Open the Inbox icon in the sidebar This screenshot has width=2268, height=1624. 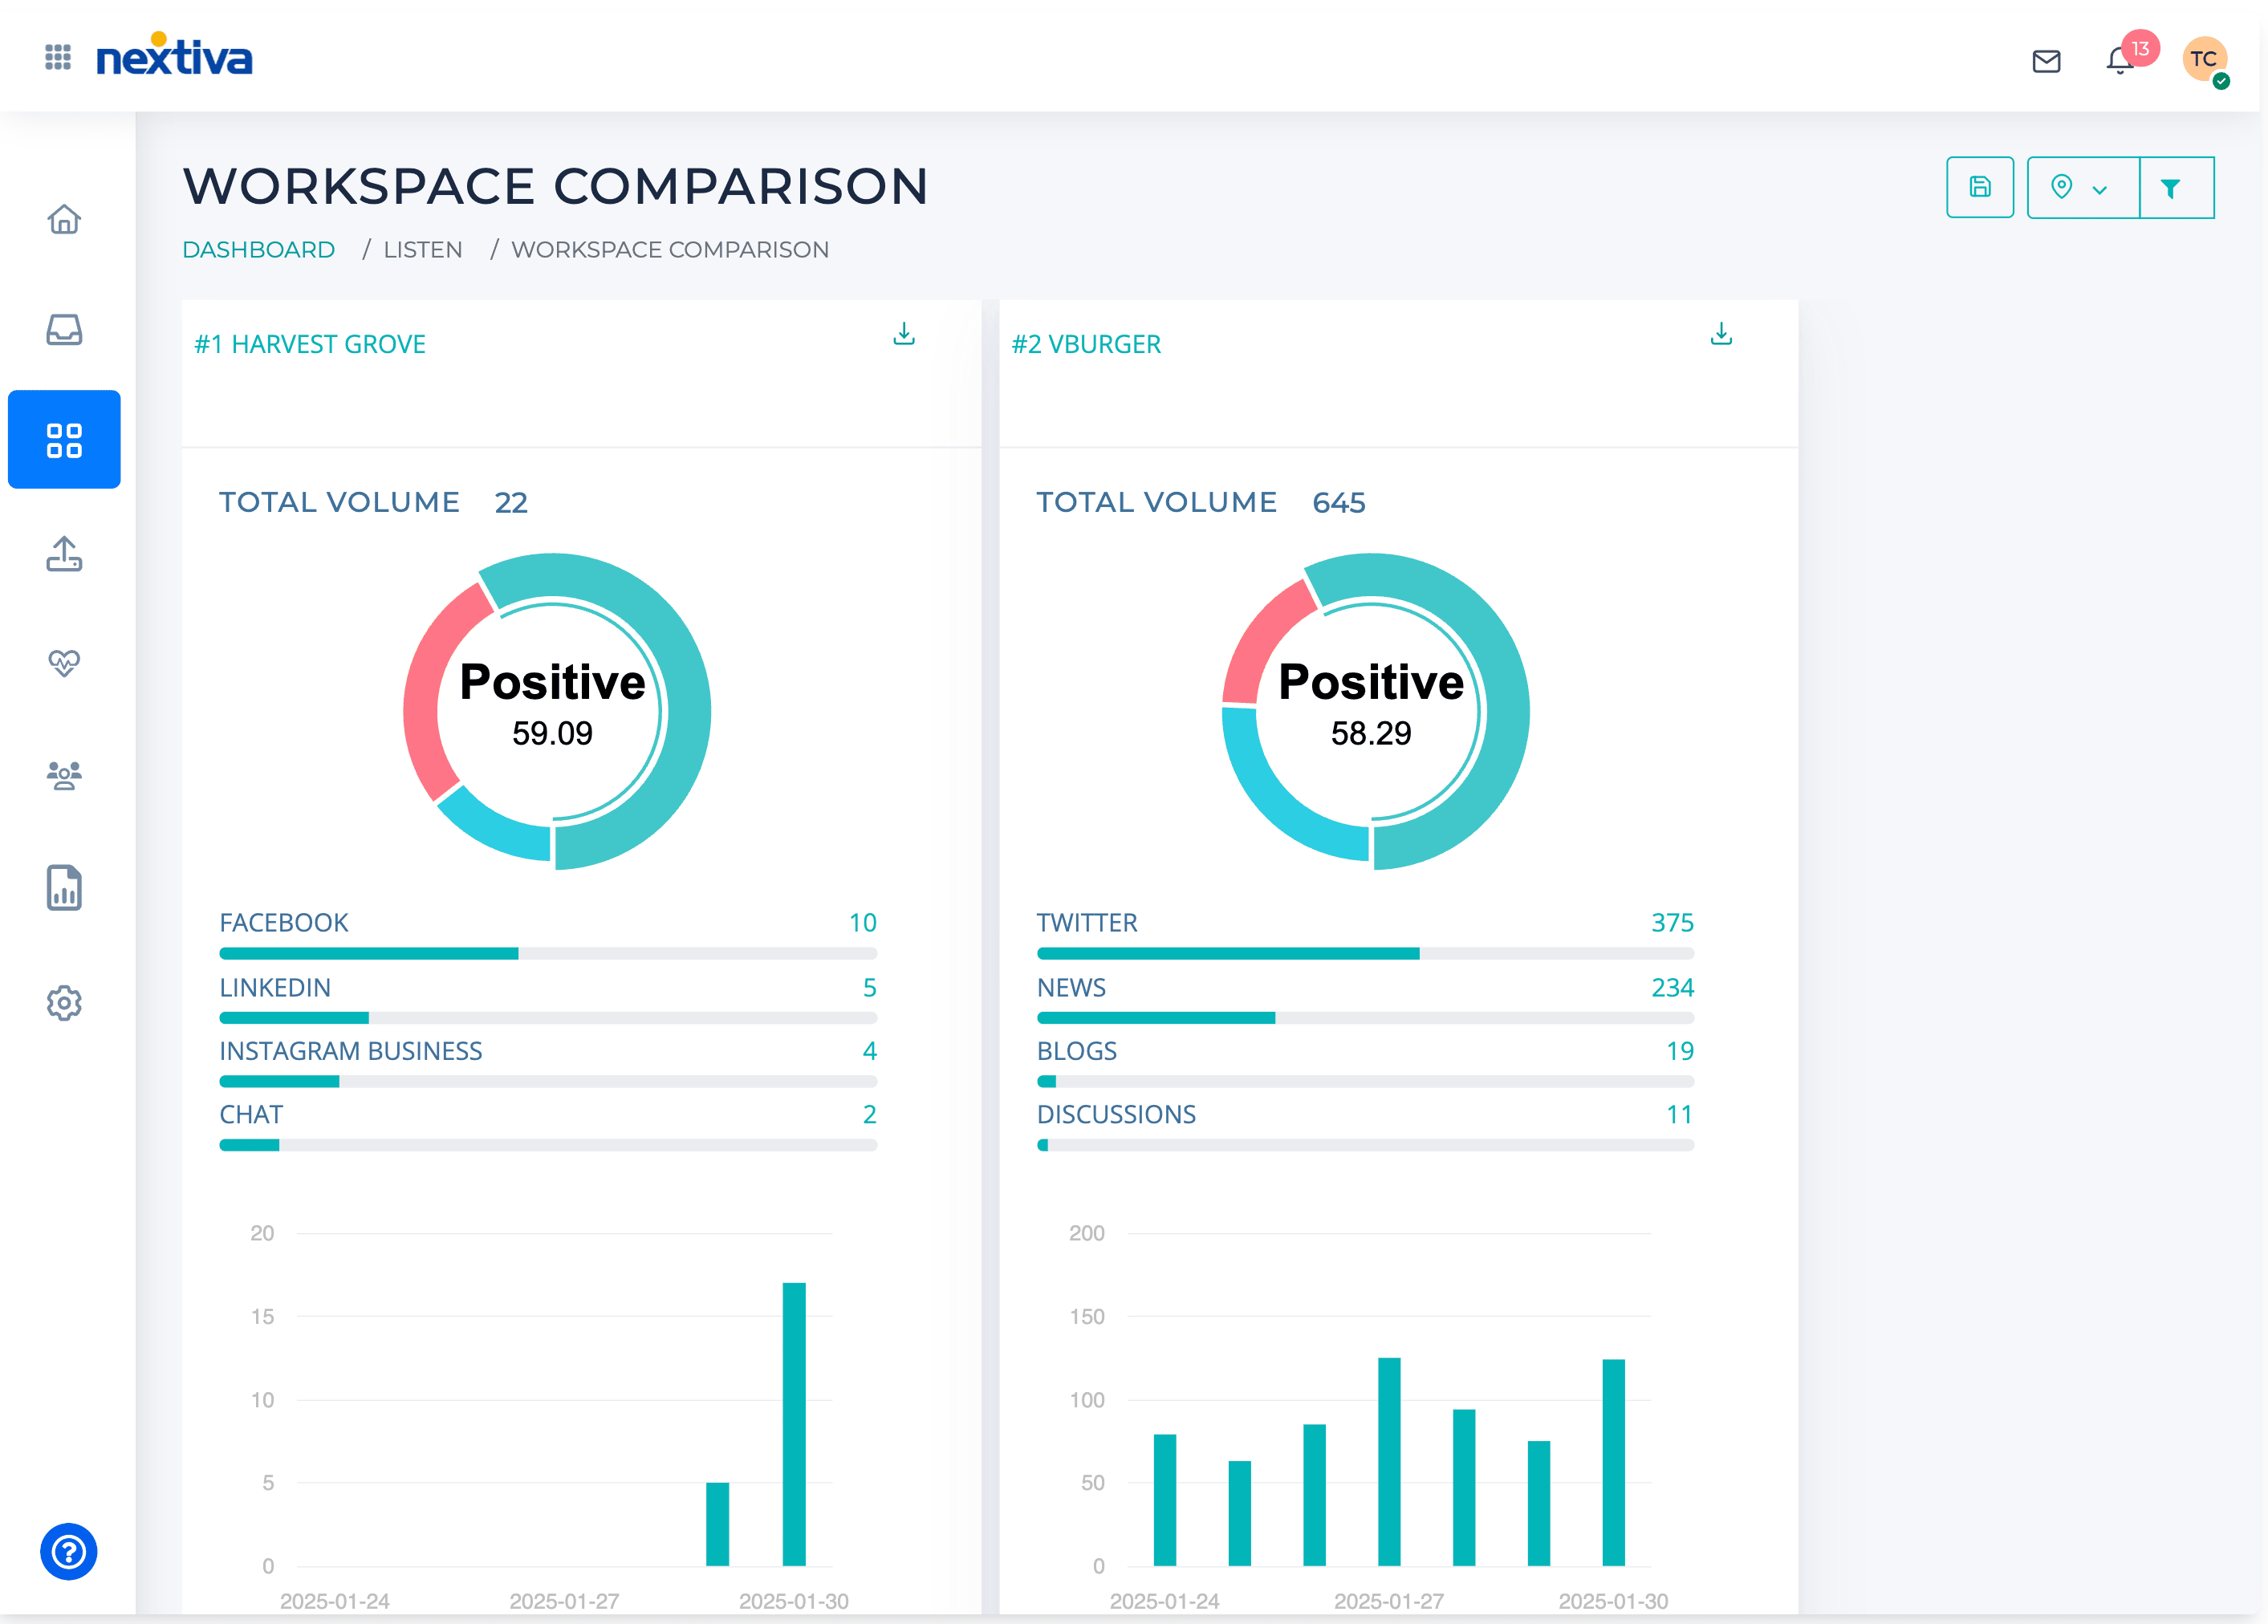click(64, 330)
